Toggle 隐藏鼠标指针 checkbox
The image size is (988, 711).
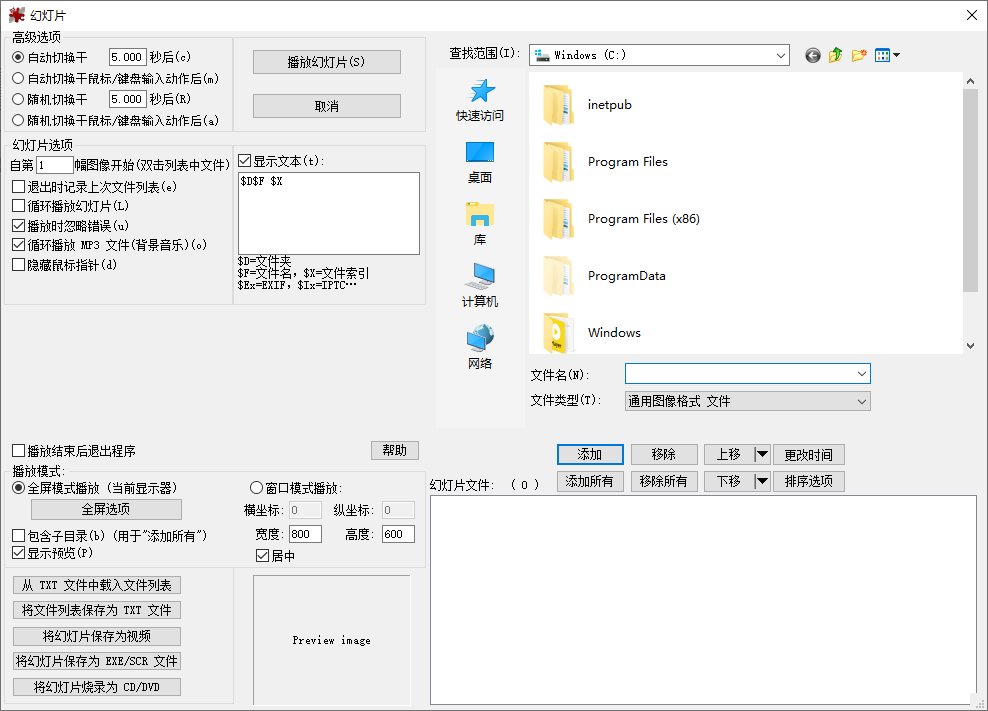pos(19,265)
